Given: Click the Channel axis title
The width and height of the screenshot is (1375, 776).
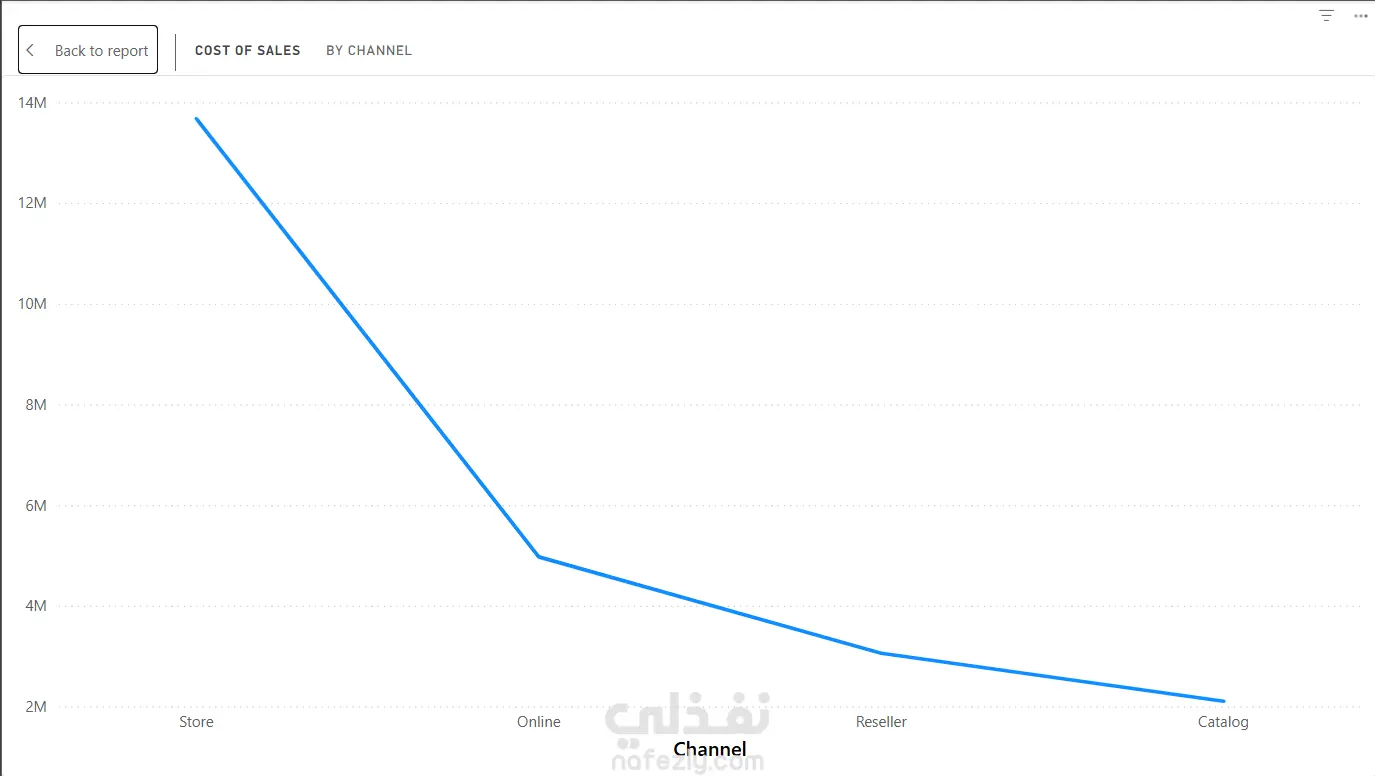Looking at the screenshot, I should click(710, 749).
